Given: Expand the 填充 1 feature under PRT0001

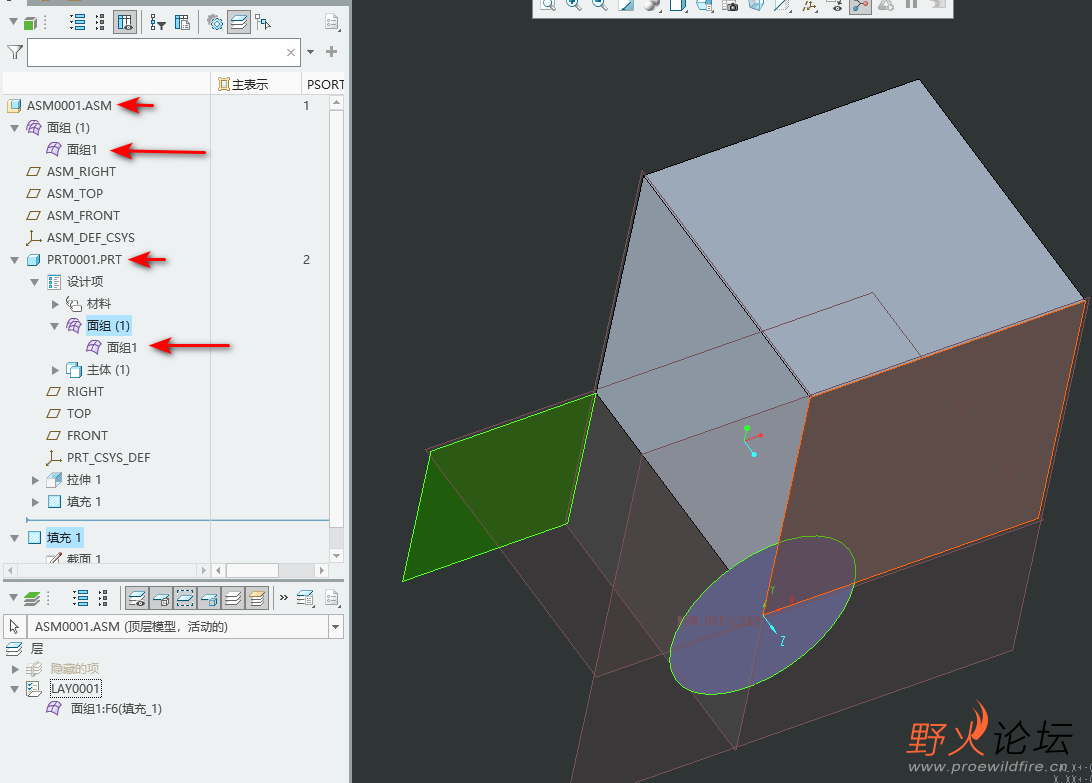Looking at the screenshot, I should [x=35, y=502].
